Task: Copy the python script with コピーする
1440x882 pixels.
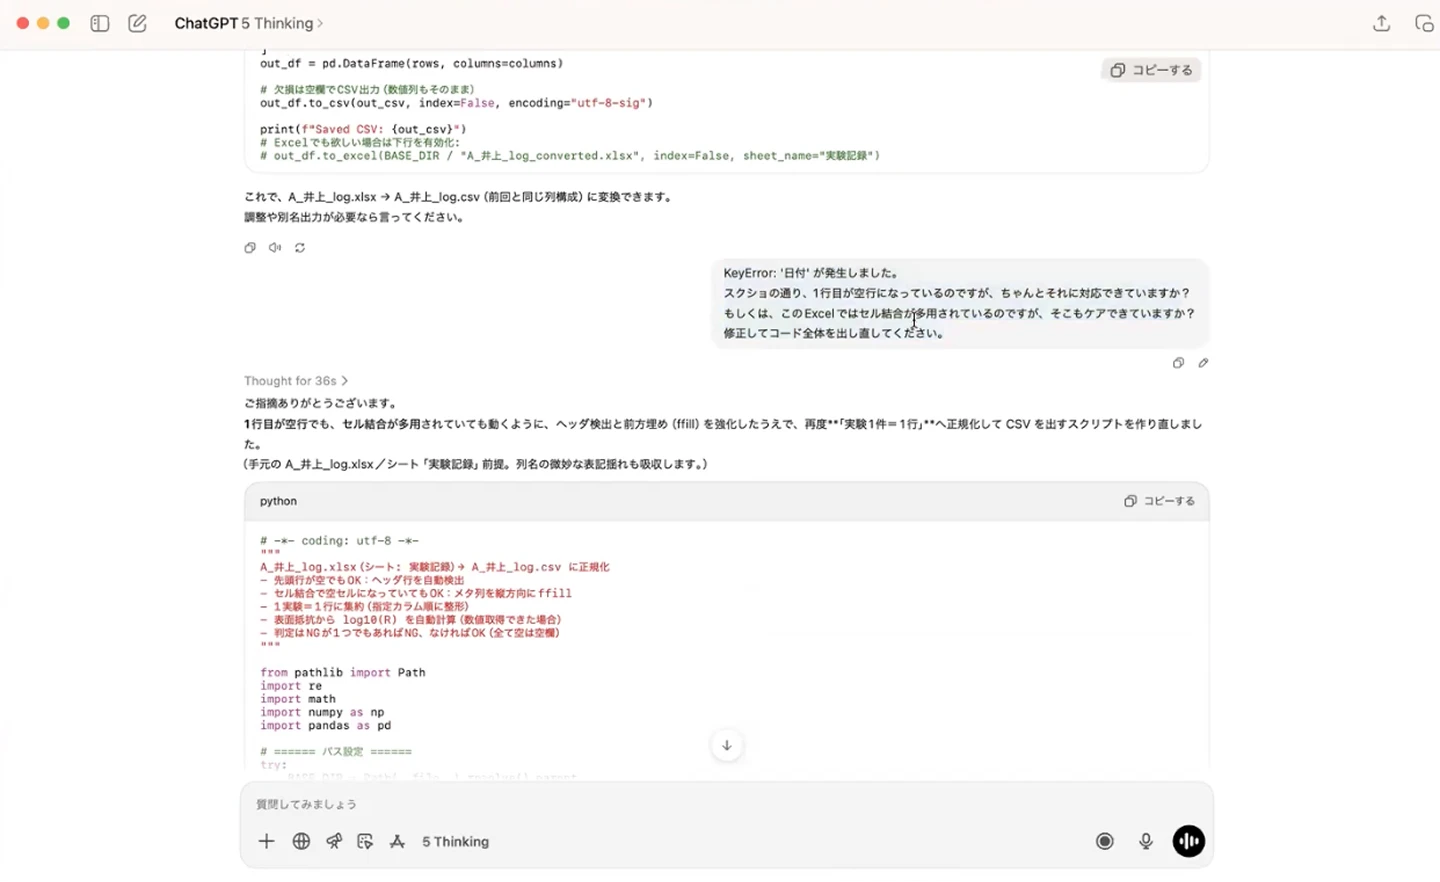Action: pos(1159,501)
